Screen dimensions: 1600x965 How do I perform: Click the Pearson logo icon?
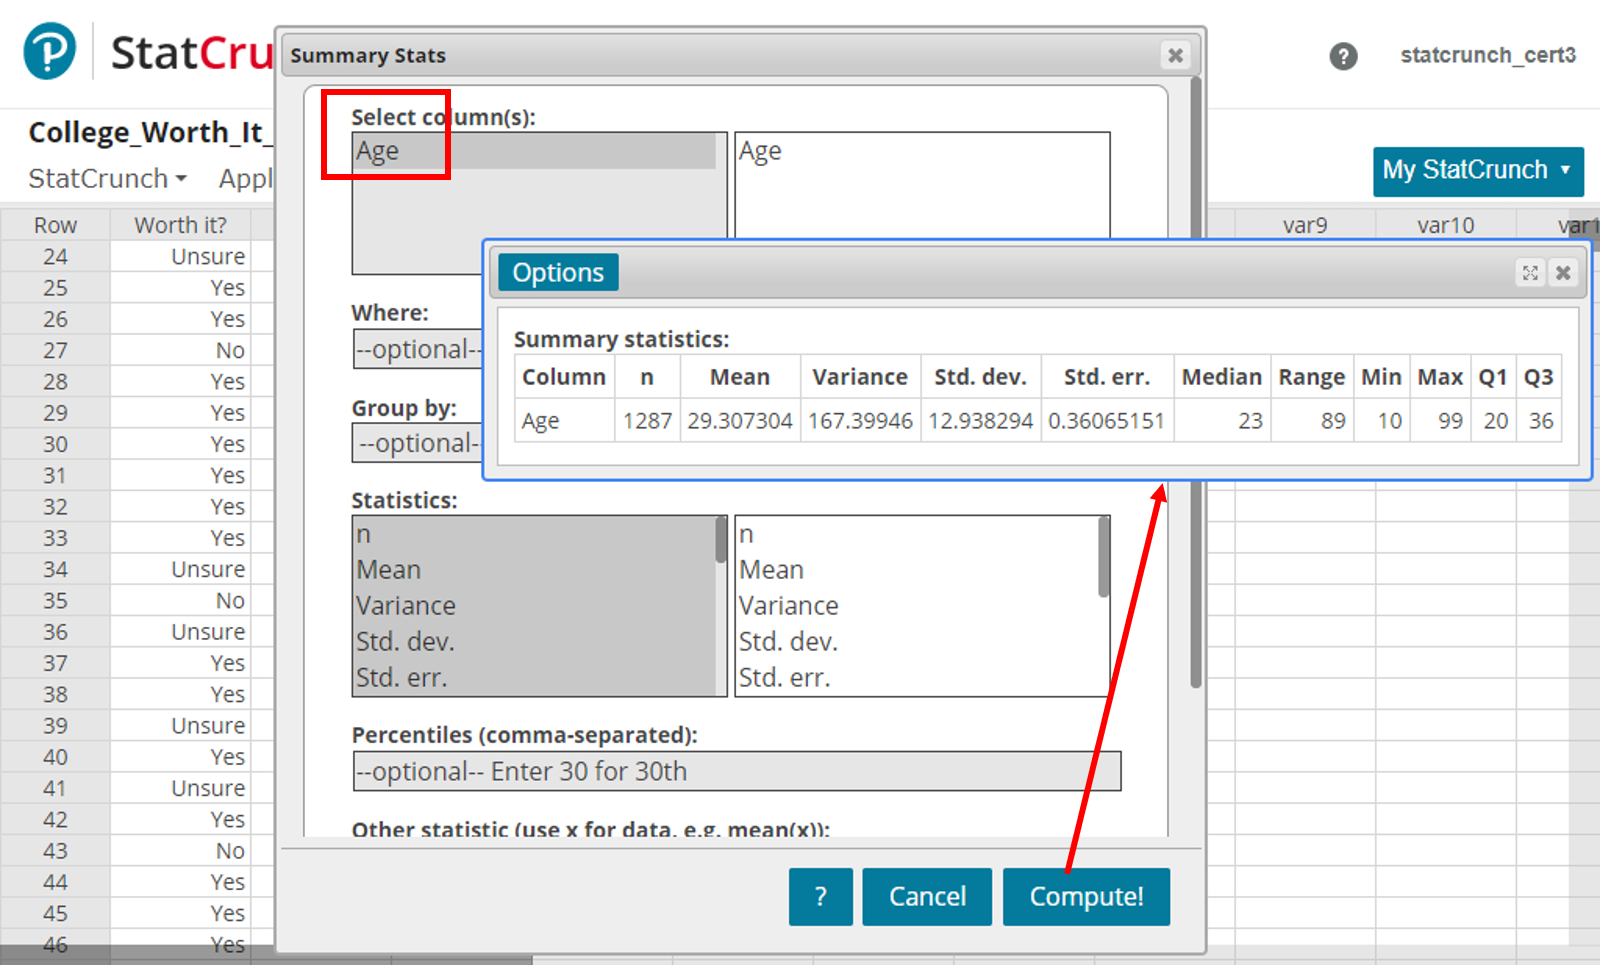click(48, 50)
